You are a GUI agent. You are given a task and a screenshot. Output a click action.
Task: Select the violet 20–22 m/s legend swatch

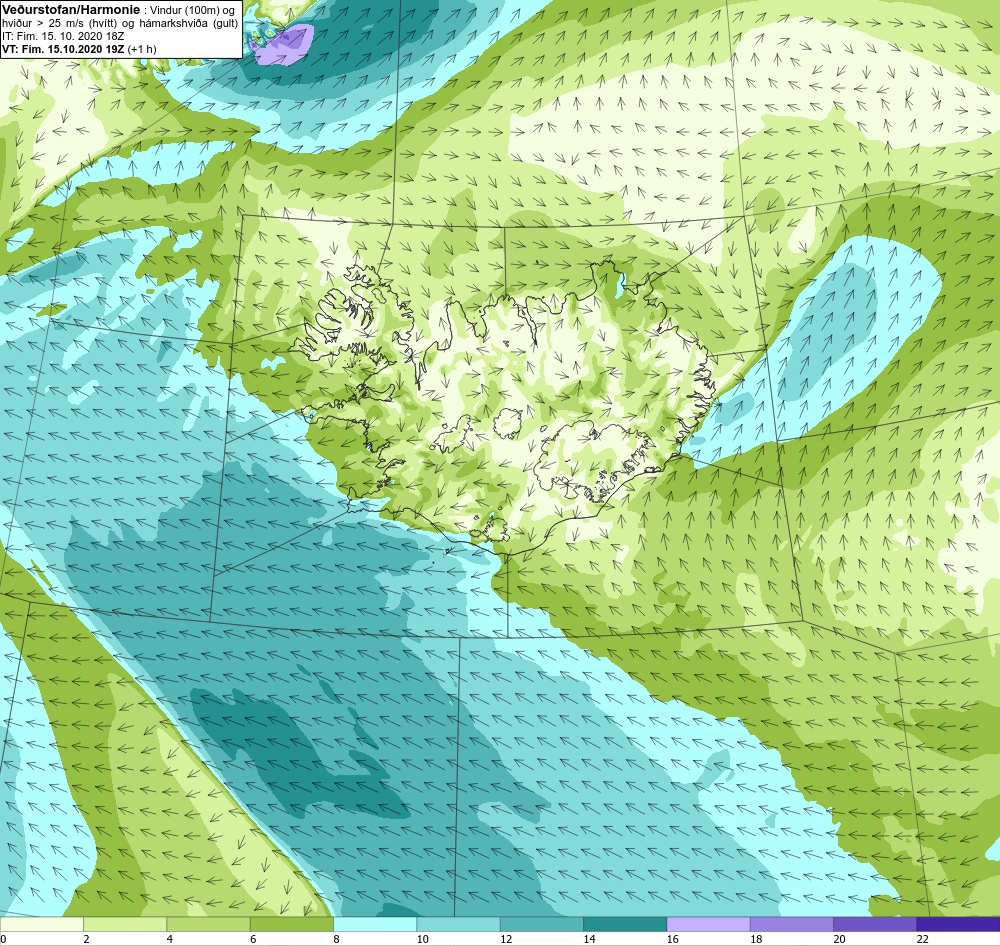875,924
